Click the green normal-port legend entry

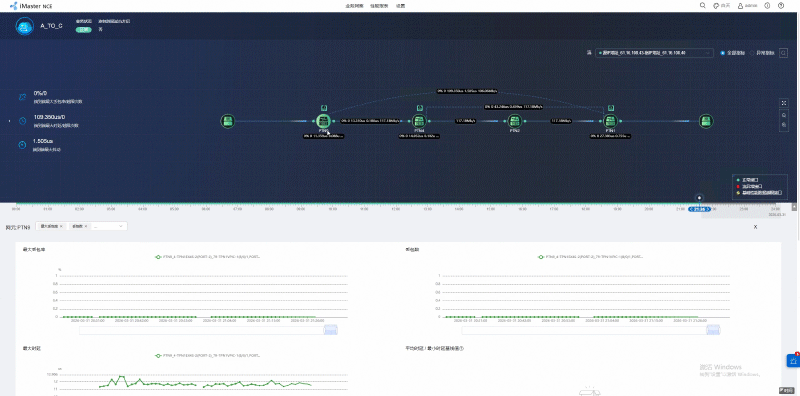[748, 180]
